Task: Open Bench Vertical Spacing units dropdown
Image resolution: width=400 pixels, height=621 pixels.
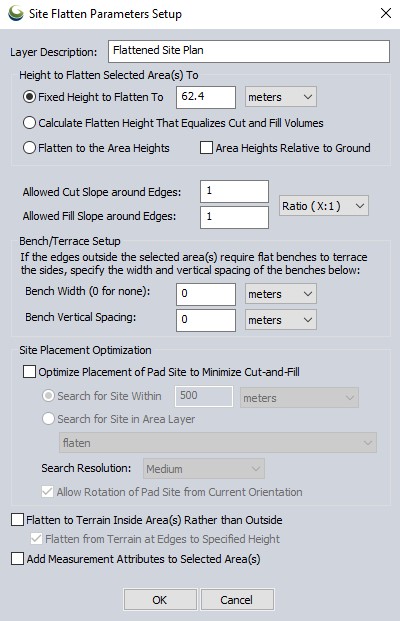Action: [x=280, y=320]
